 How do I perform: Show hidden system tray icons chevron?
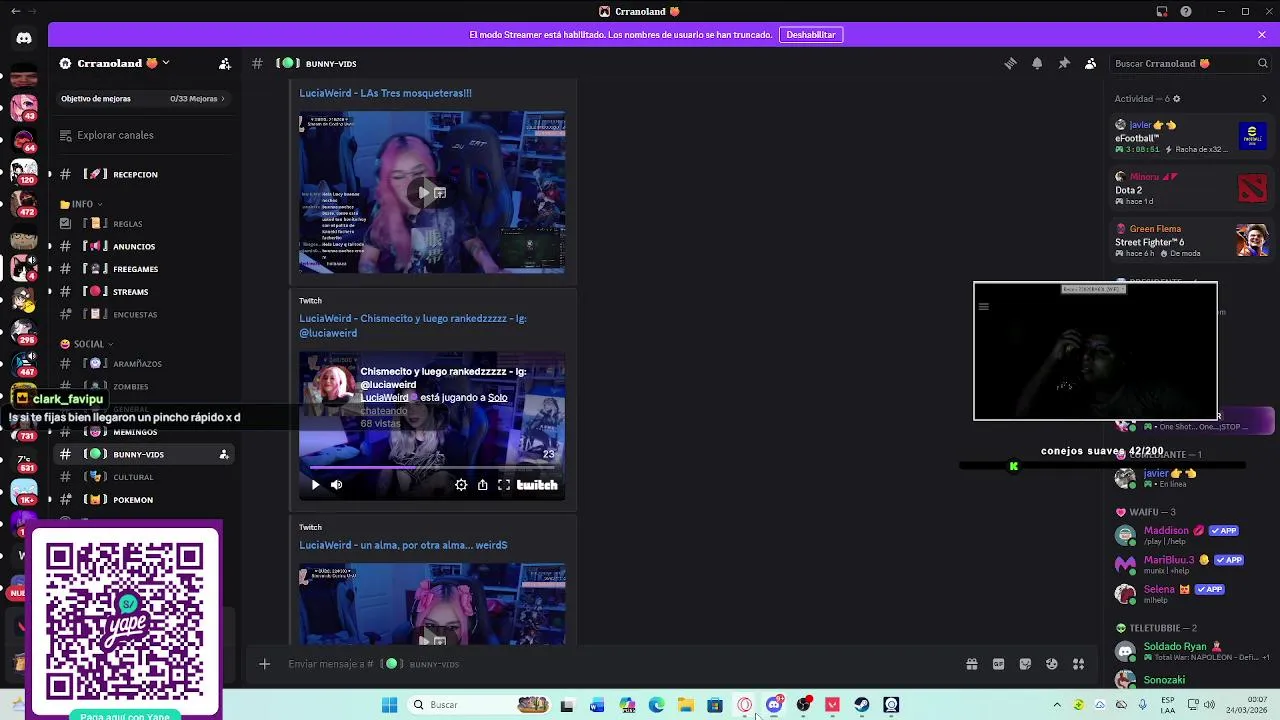pyautogui.click(x=1057, y=705)
